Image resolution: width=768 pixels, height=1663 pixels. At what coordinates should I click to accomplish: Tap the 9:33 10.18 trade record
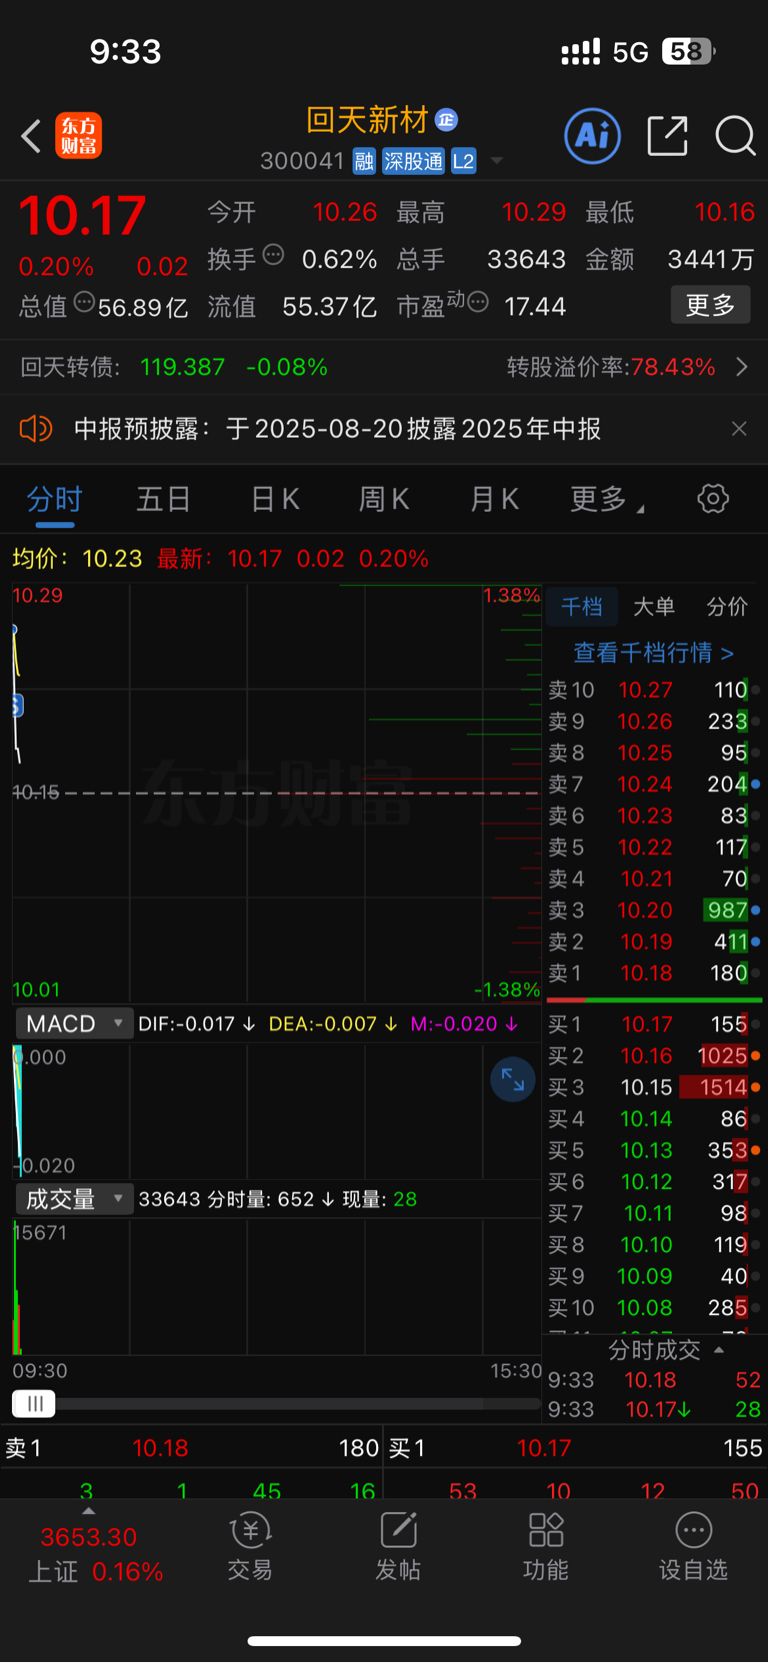655,1380
